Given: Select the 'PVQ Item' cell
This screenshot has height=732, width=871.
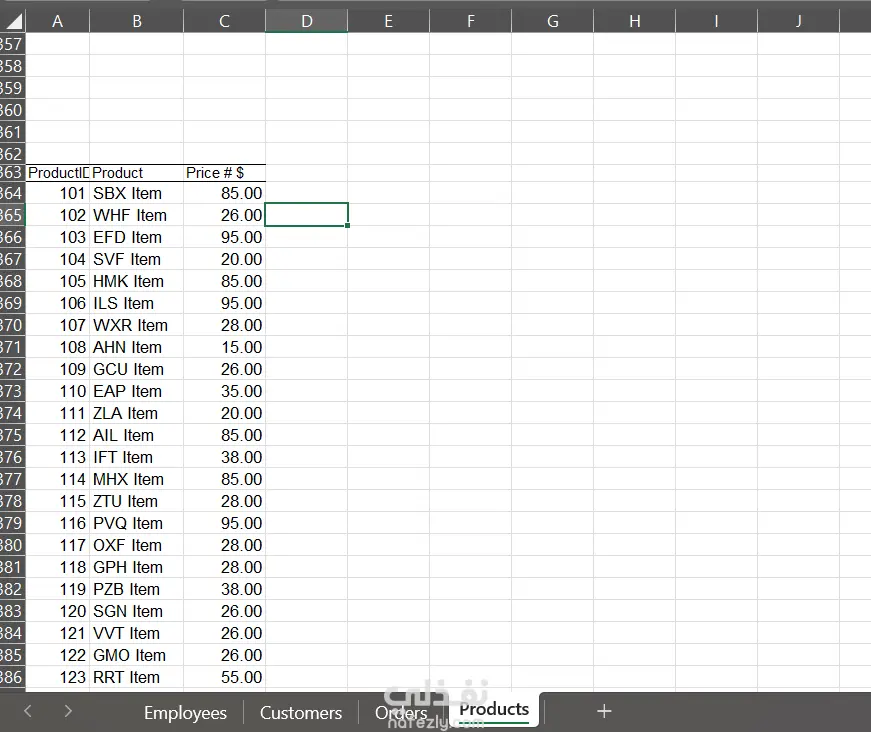Looking at the screenshot, I should tap(137, 523).
